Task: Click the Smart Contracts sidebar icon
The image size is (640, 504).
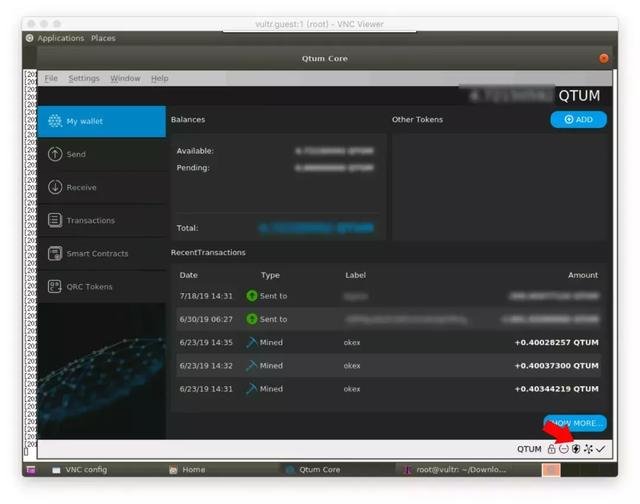Action: point(55,253)
